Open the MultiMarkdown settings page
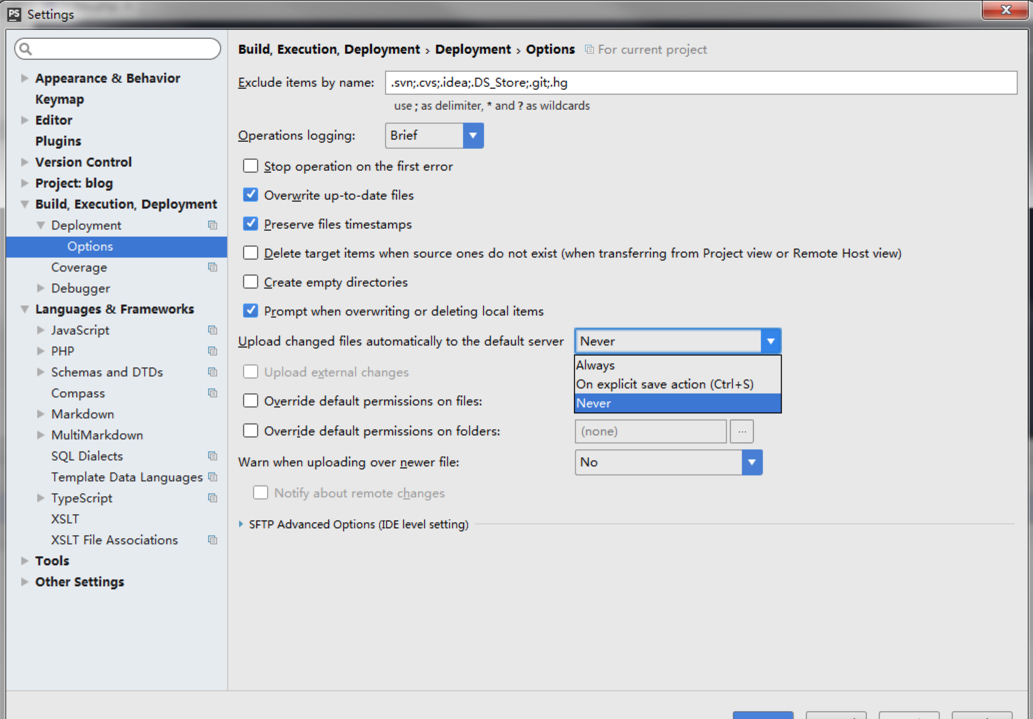This screenshot has height=719, width=1033. click(x=97, y=436)
